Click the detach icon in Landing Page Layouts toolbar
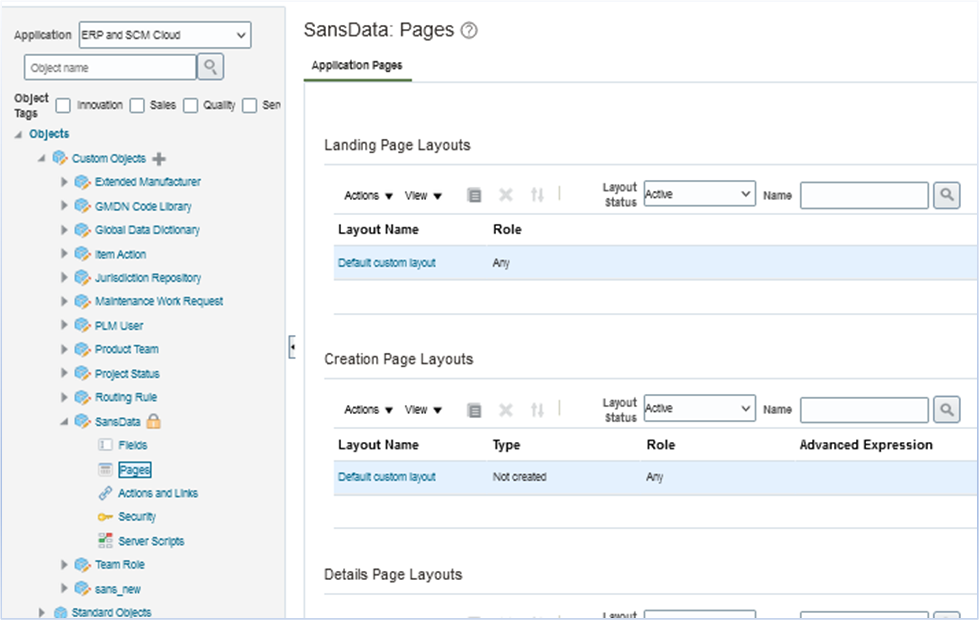 click(474, 195)
